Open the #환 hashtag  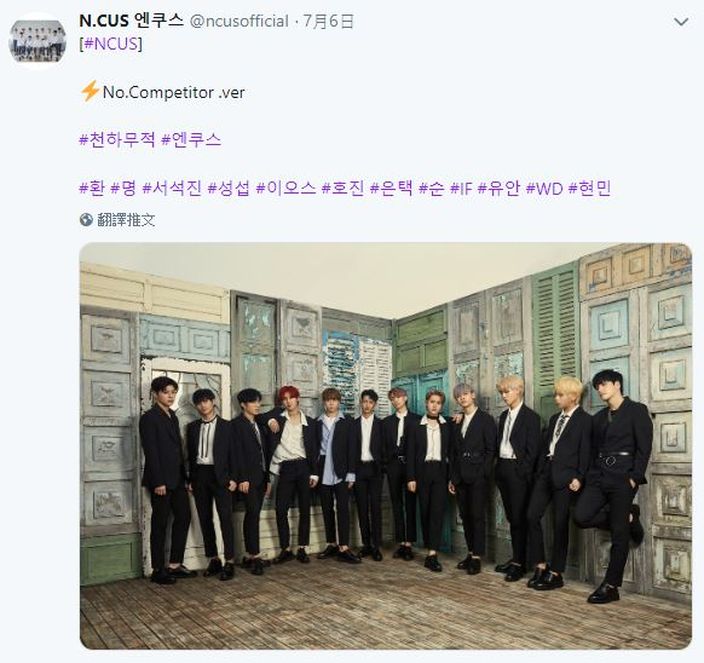click(x=92, y=188)
